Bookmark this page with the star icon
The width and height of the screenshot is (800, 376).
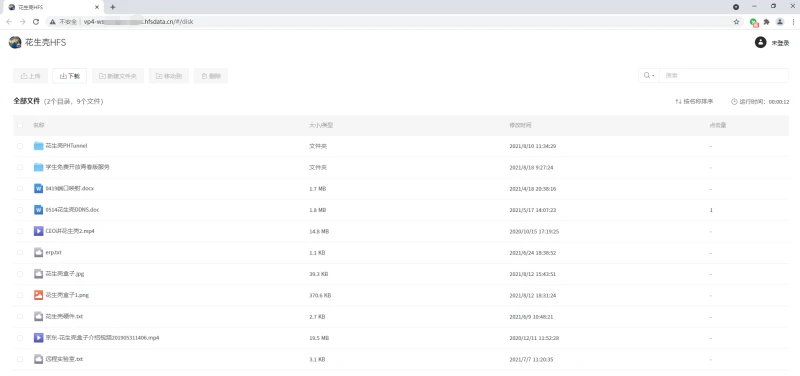[x=736, y=22]
